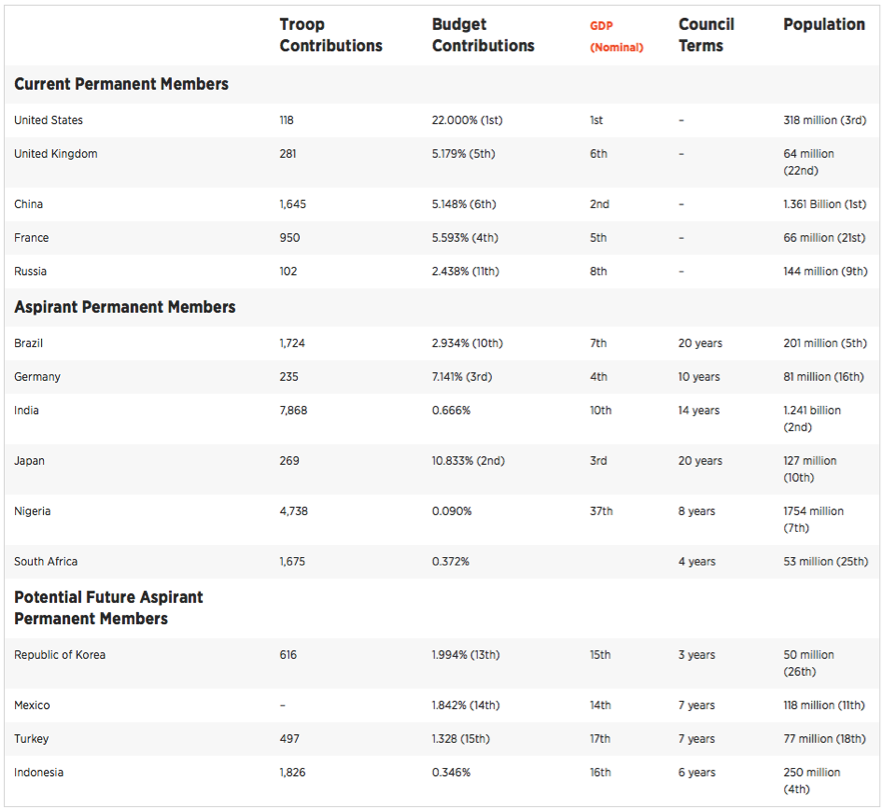Click Nigeria's GDP rank 37th

[x=601, y=511]
